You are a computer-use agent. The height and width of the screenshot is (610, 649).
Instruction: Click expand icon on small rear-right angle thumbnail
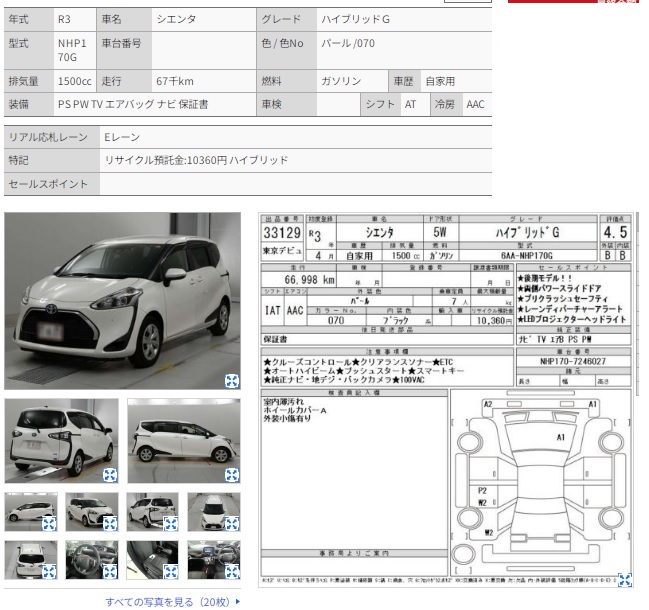[x=171, y=524]
